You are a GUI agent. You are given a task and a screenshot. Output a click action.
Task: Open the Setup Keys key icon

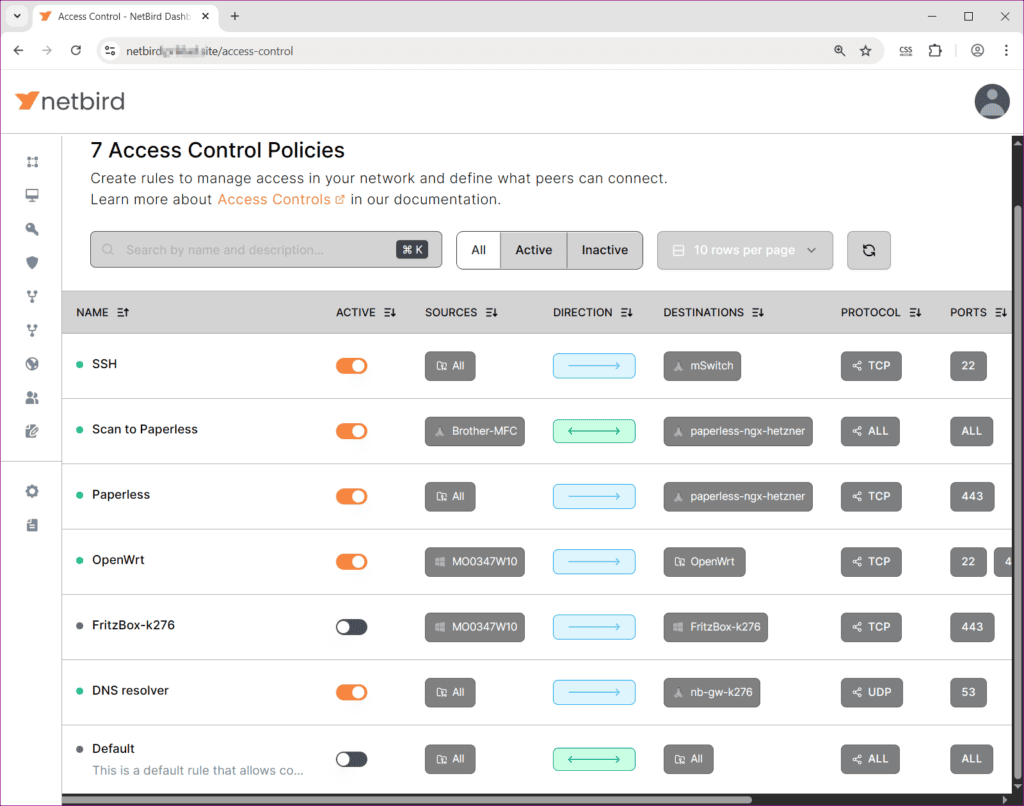[x=32, y=229]
